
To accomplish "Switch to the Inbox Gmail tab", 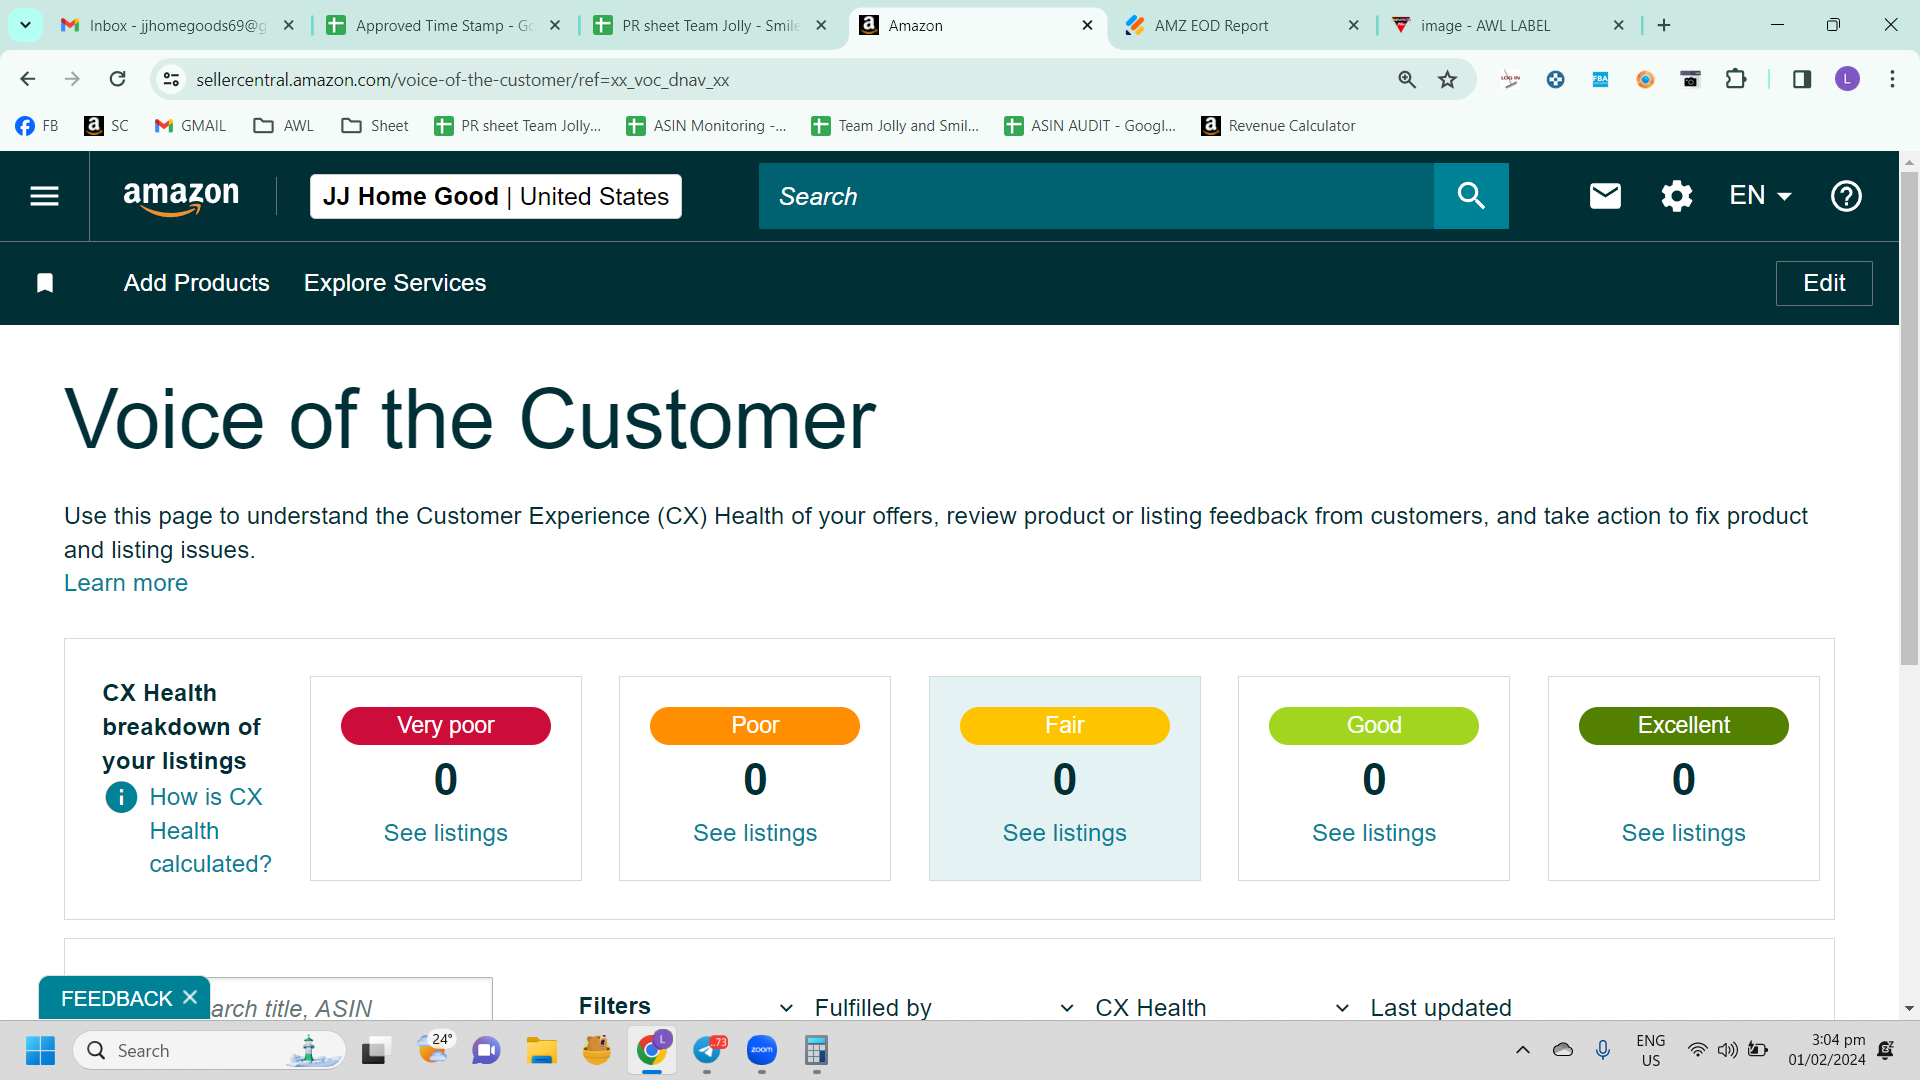I will tap(178, 25).
